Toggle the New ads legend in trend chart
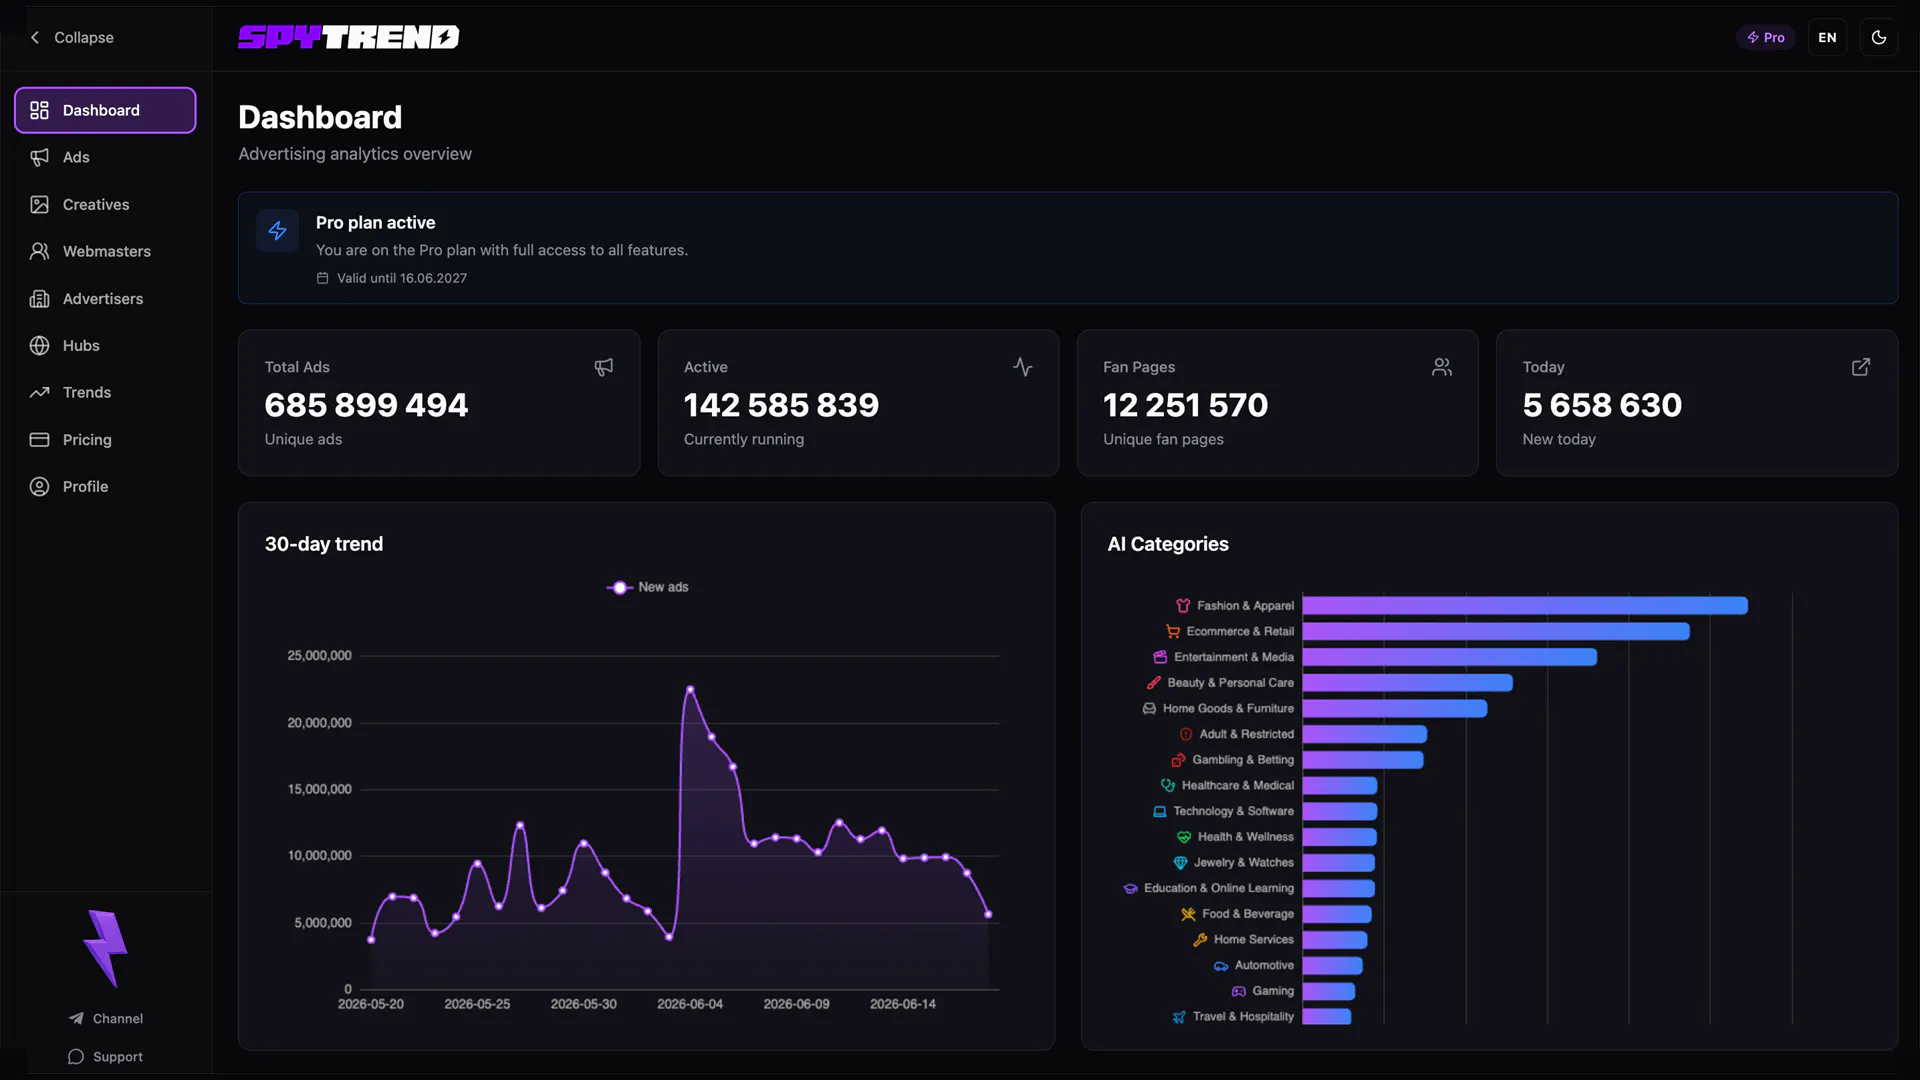 pos(647,587)
